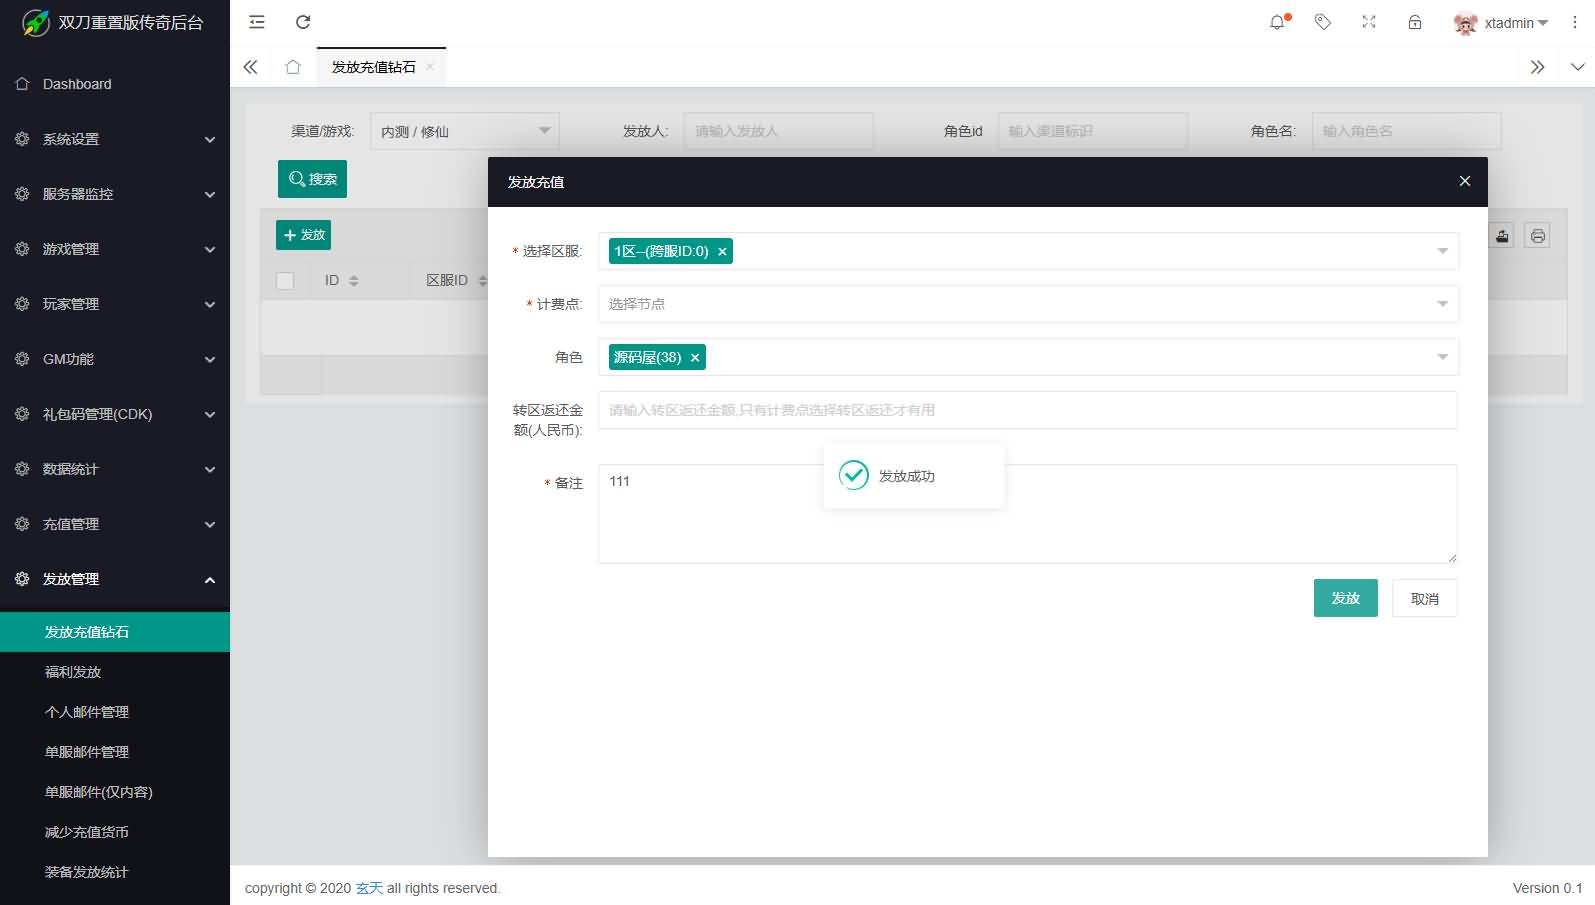Screen dimensions: 1595x905
Task: Collapse the sidebar menu icon
Action: 257,22
